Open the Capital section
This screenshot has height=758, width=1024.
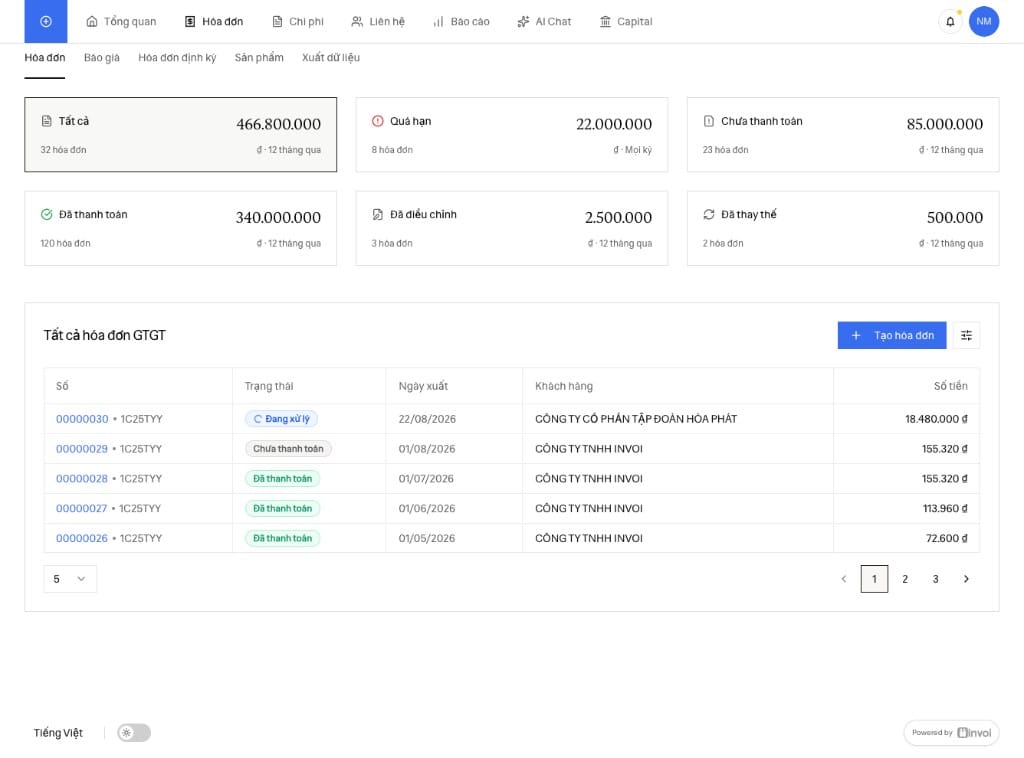pyautogui.click(x=626, y=22)
